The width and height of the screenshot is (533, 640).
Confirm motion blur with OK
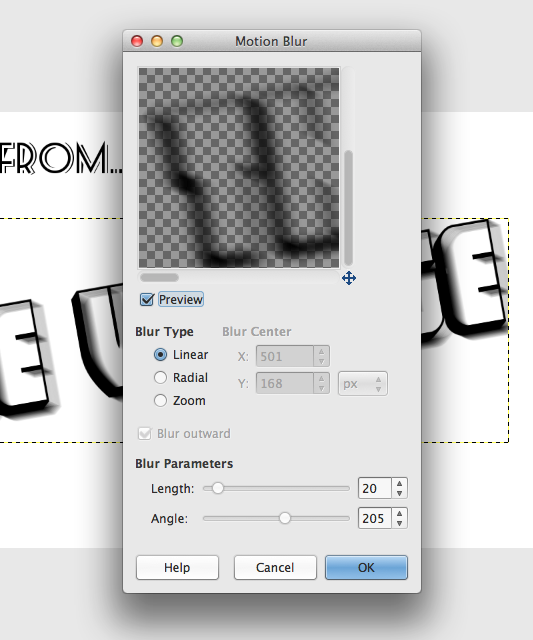(366, 567)
